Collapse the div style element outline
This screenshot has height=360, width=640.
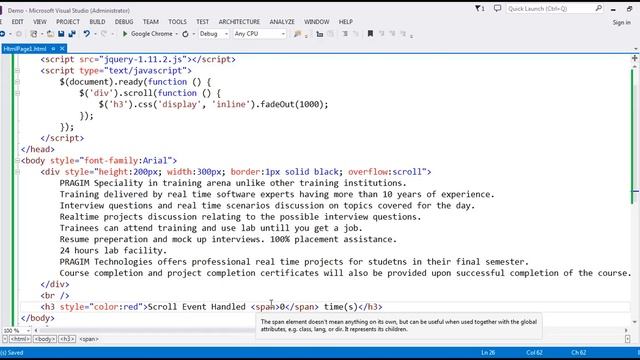[x=18, y=172]
